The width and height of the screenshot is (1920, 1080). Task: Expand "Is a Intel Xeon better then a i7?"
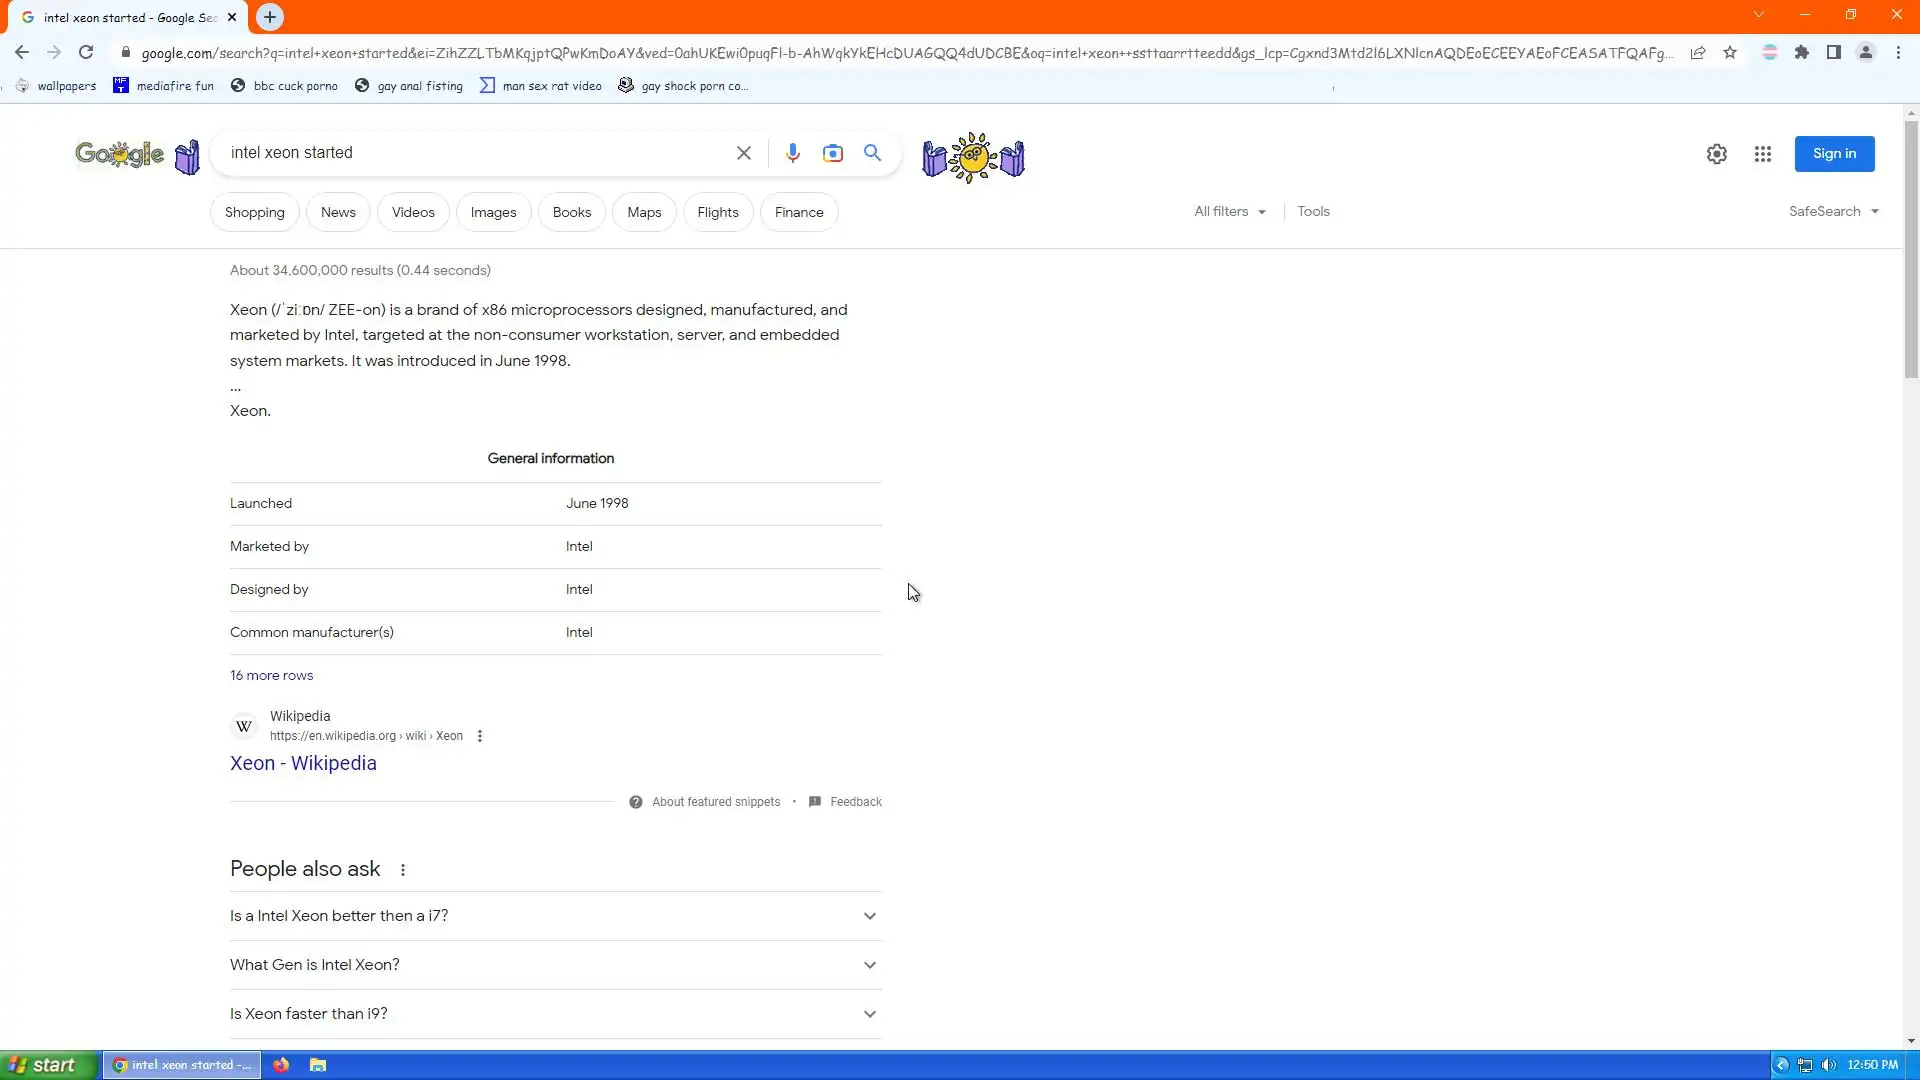[555, 916]
